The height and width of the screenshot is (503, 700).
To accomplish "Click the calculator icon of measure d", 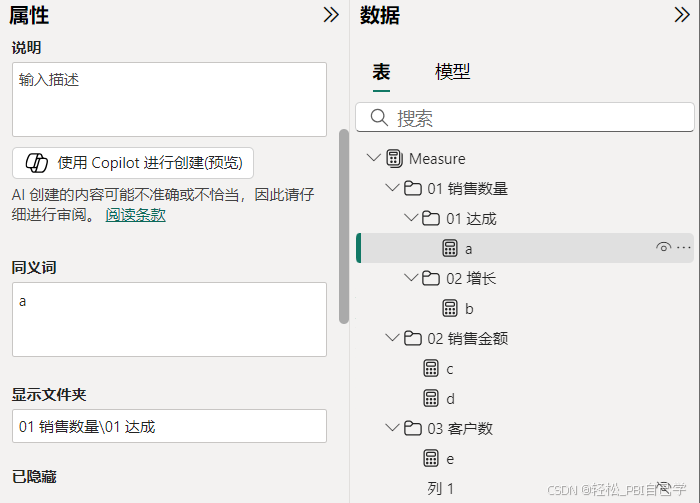I will coord(431,399).
